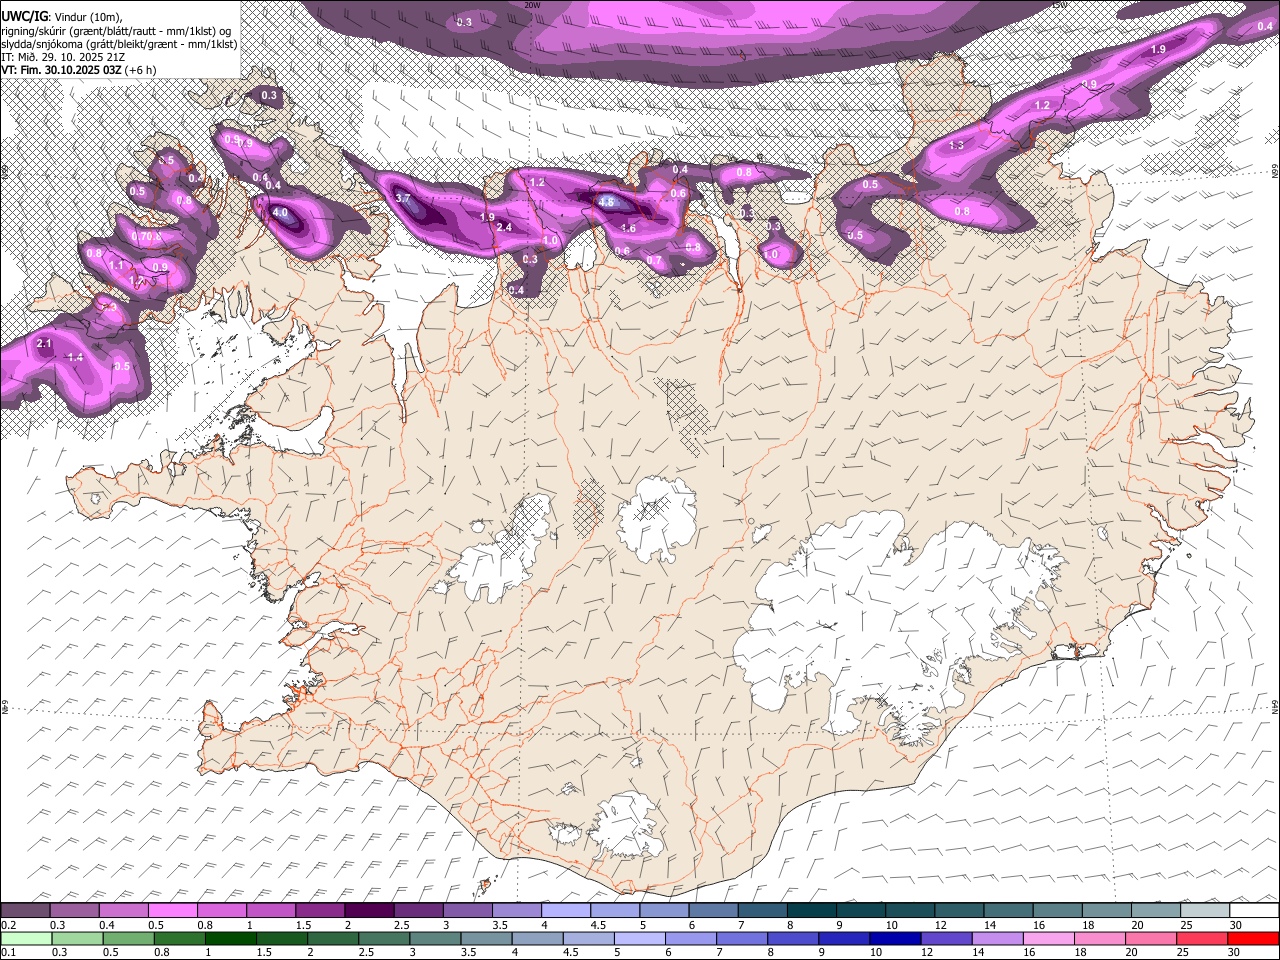This screenshot has width=1280, height=960.
Task: Click the '0.1' label in lower legend
Action: 9,952
